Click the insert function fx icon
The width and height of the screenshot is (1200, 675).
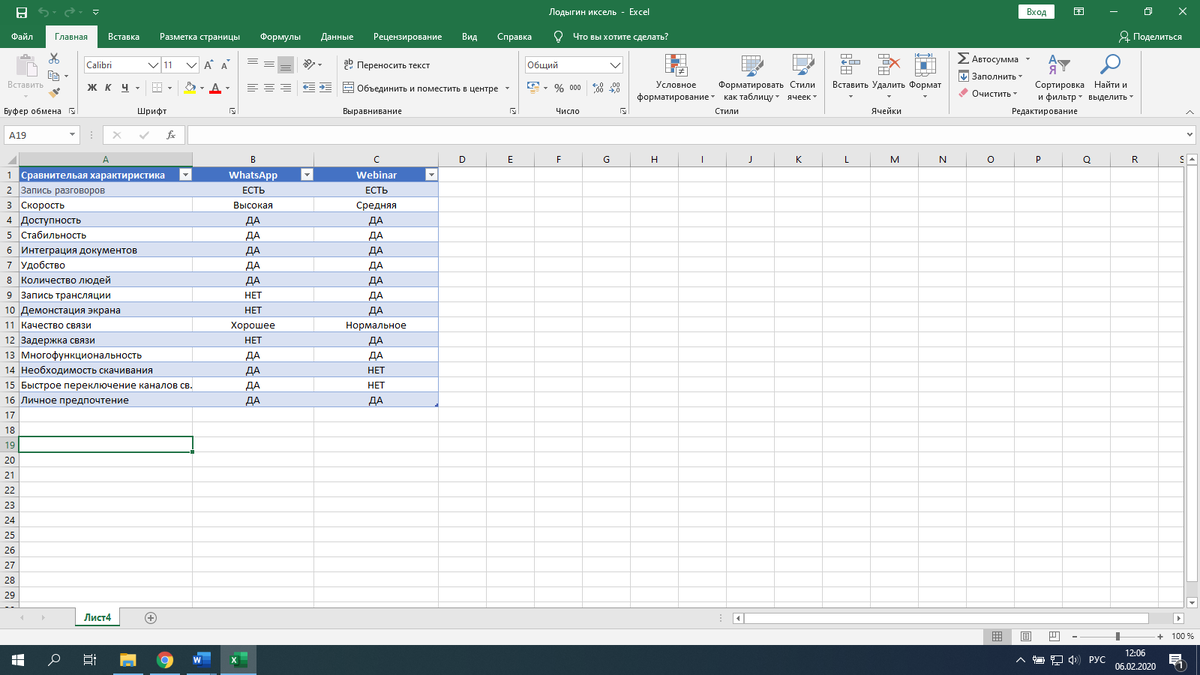pyautogui.click(x=171, y=135)
